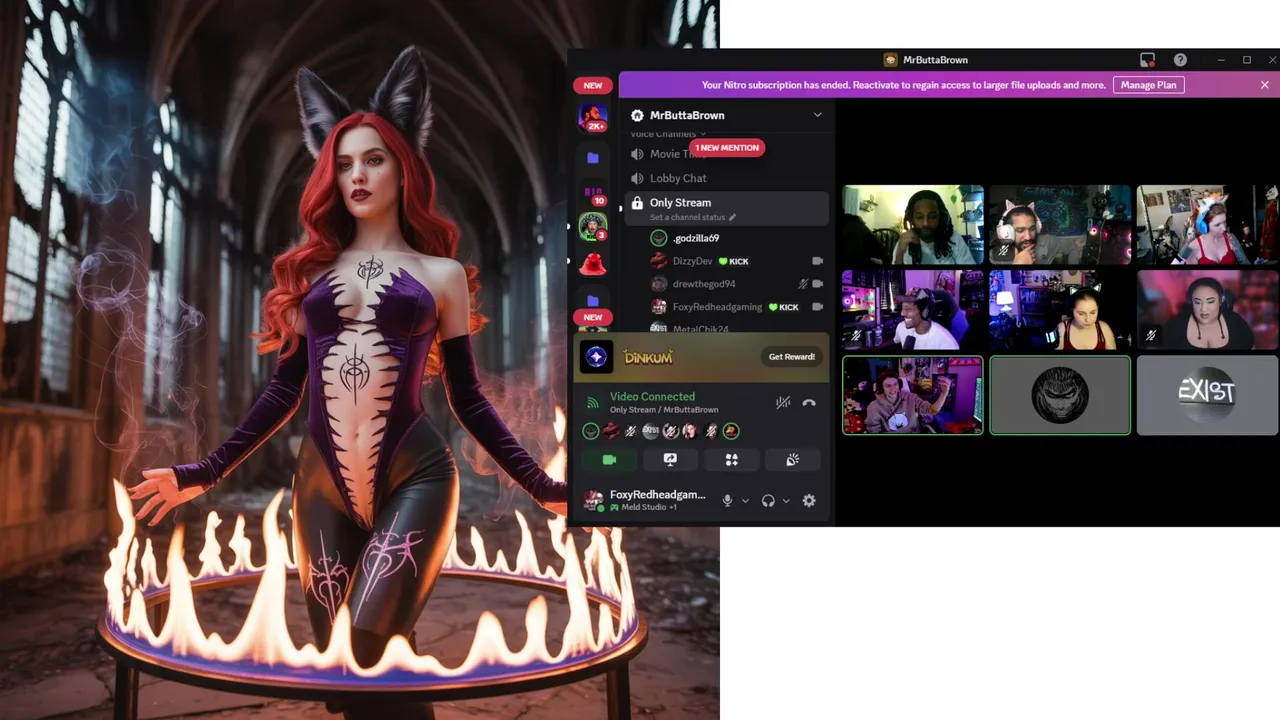Focus the EXIST avatar tile
This screenshot has width=1280, height=720.
tap(1207, 395)
